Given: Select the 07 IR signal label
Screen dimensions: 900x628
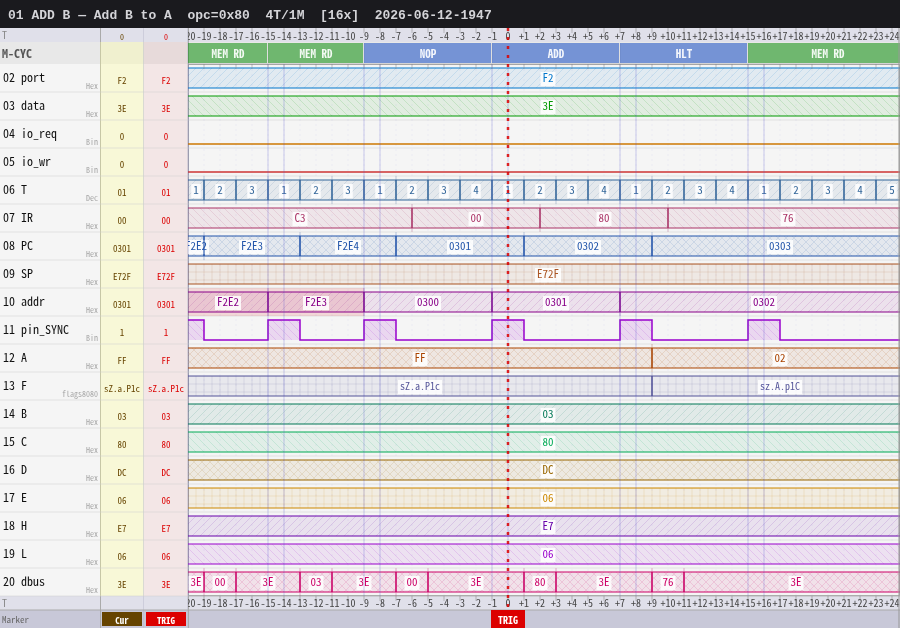Looking at the screenshot, I should pos(18,218).
